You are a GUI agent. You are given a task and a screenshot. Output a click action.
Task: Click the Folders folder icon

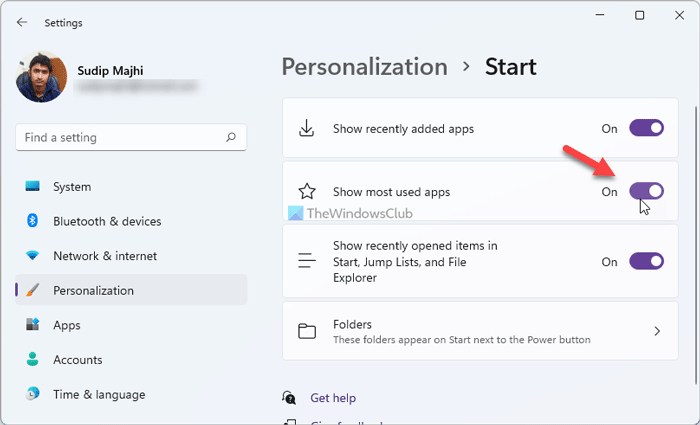click(x=308, y=331)
